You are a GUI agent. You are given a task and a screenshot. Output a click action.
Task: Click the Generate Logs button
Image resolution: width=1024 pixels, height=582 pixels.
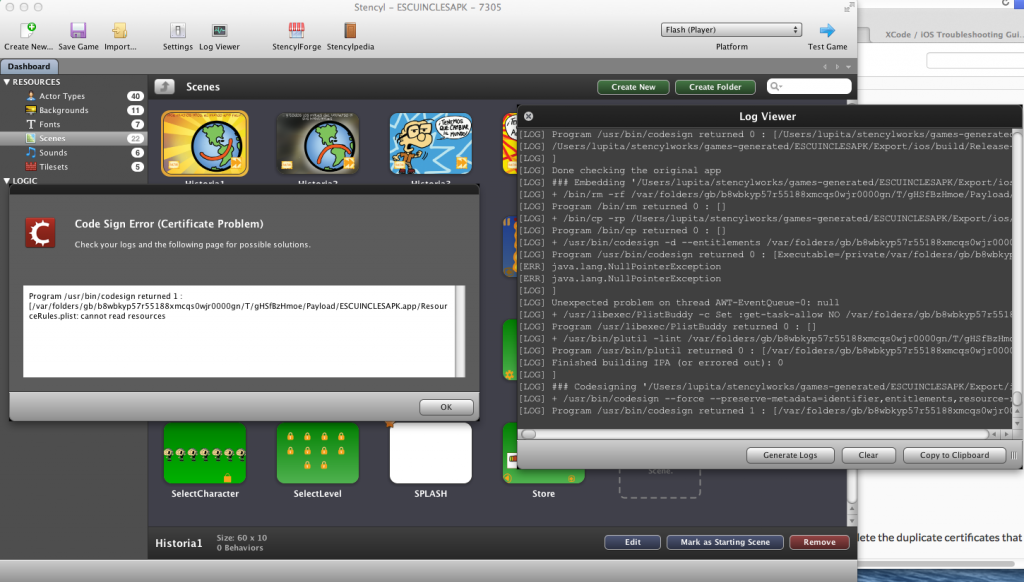pyautogui.click(x=790, y=455)
